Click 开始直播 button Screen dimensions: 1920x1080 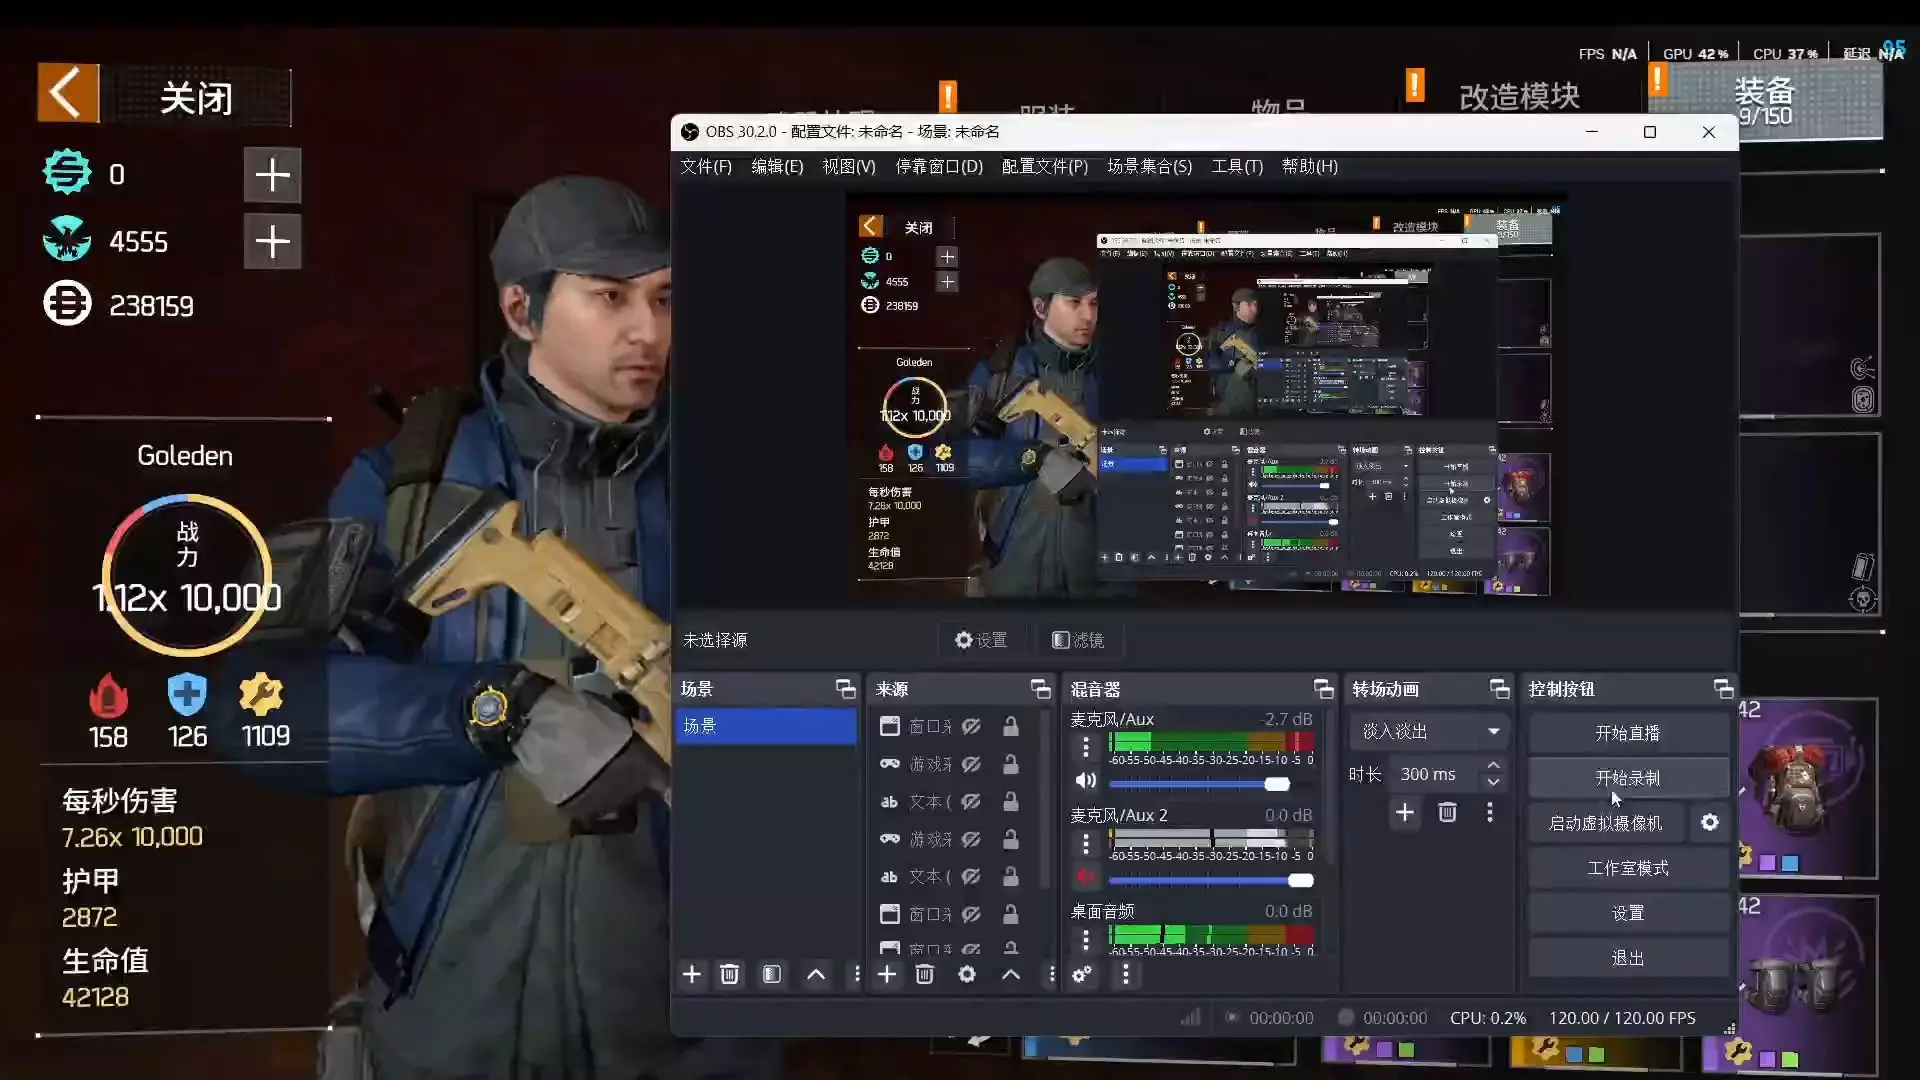1627,733
